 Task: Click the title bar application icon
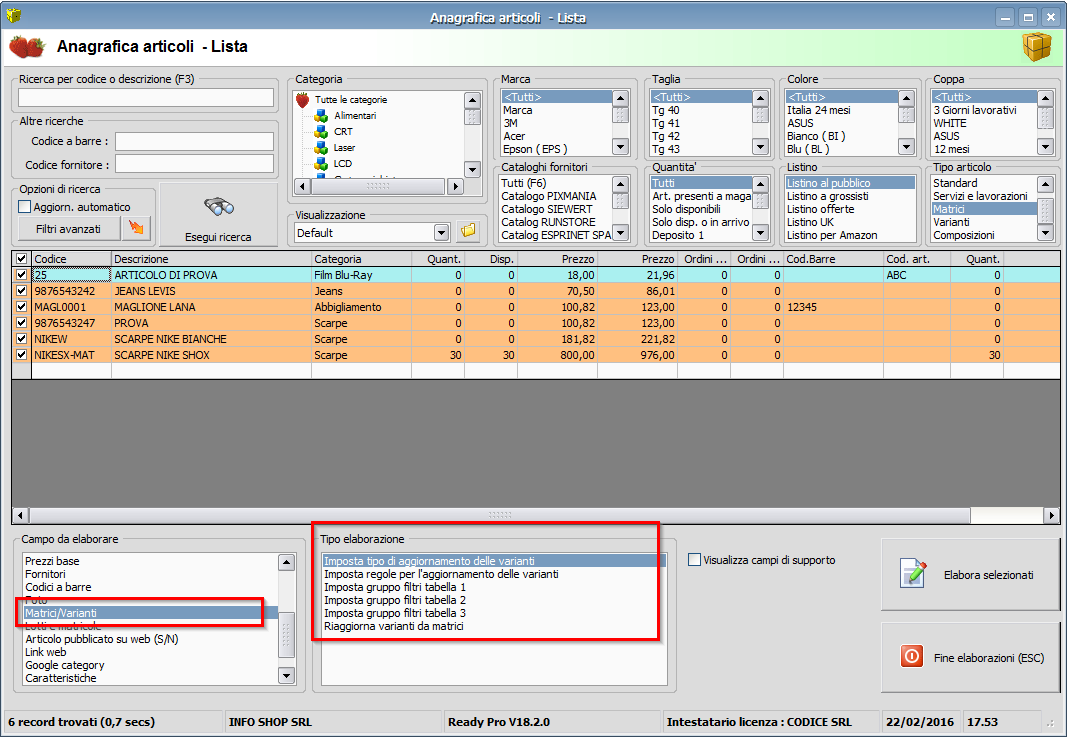click(13, 15)
